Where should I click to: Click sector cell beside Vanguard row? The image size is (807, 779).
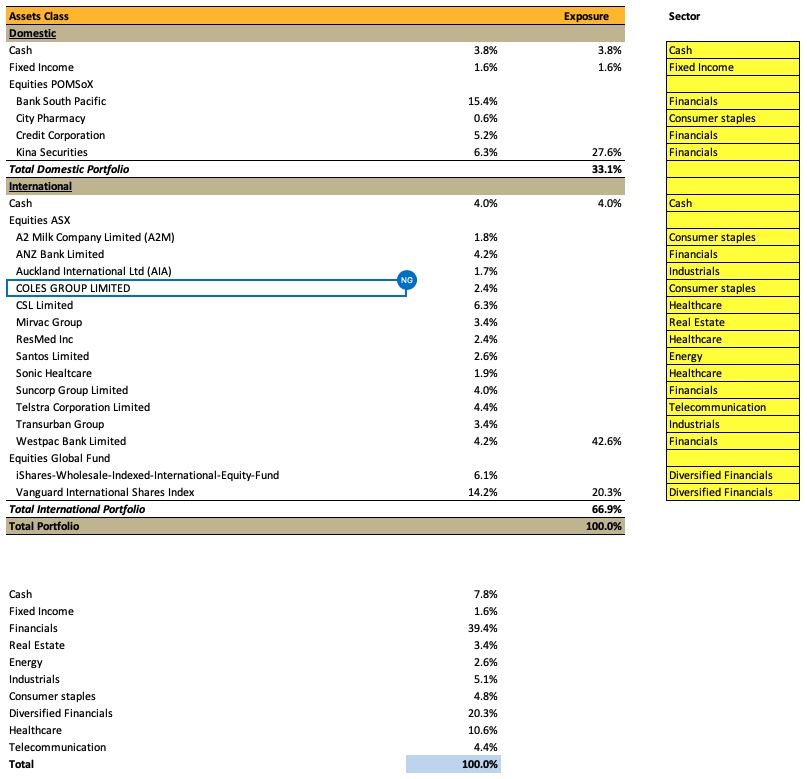click(x=732, y=492)
